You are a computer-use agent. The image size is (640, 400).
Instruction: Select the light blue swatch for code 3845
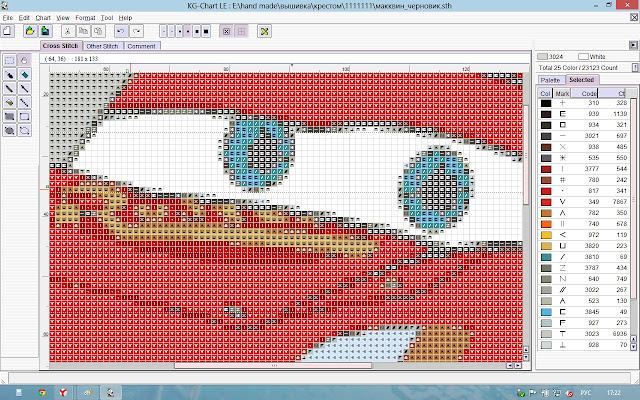pyautogui.click(x=546, y=312)
